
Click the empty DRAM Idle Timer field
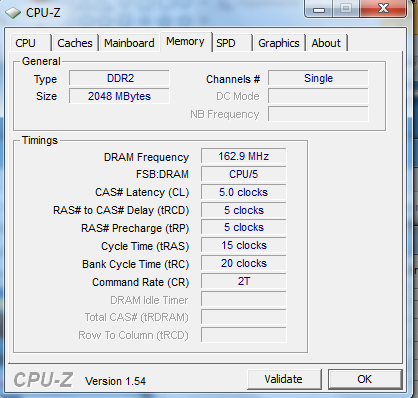coord(244,299)
